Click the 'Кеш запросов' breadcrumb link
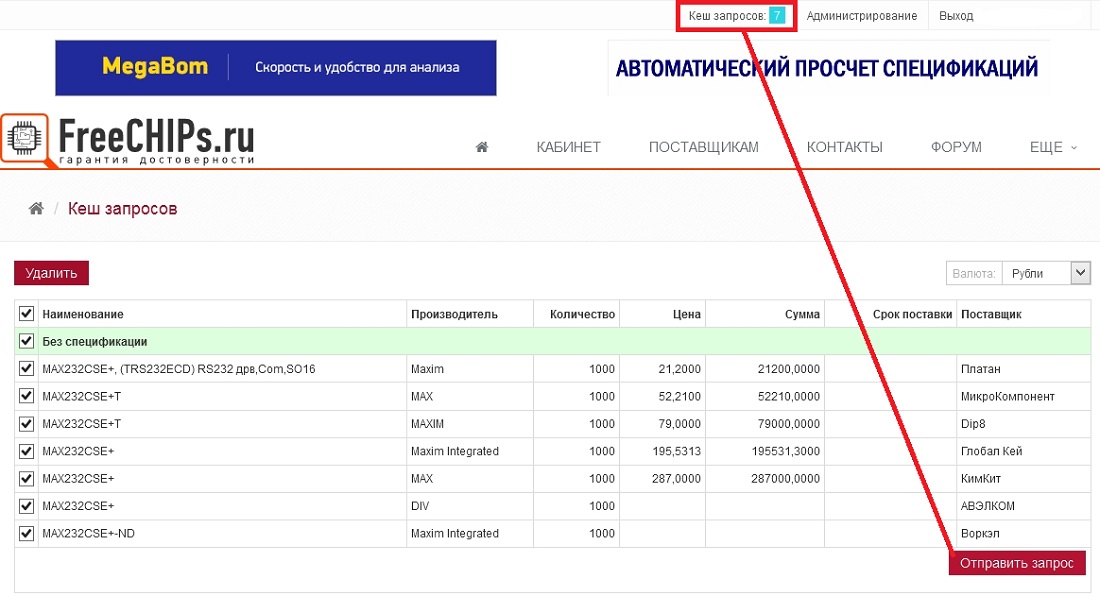Image resolution: width=1100 pixels, height=613 pixels. coord(123,208)
